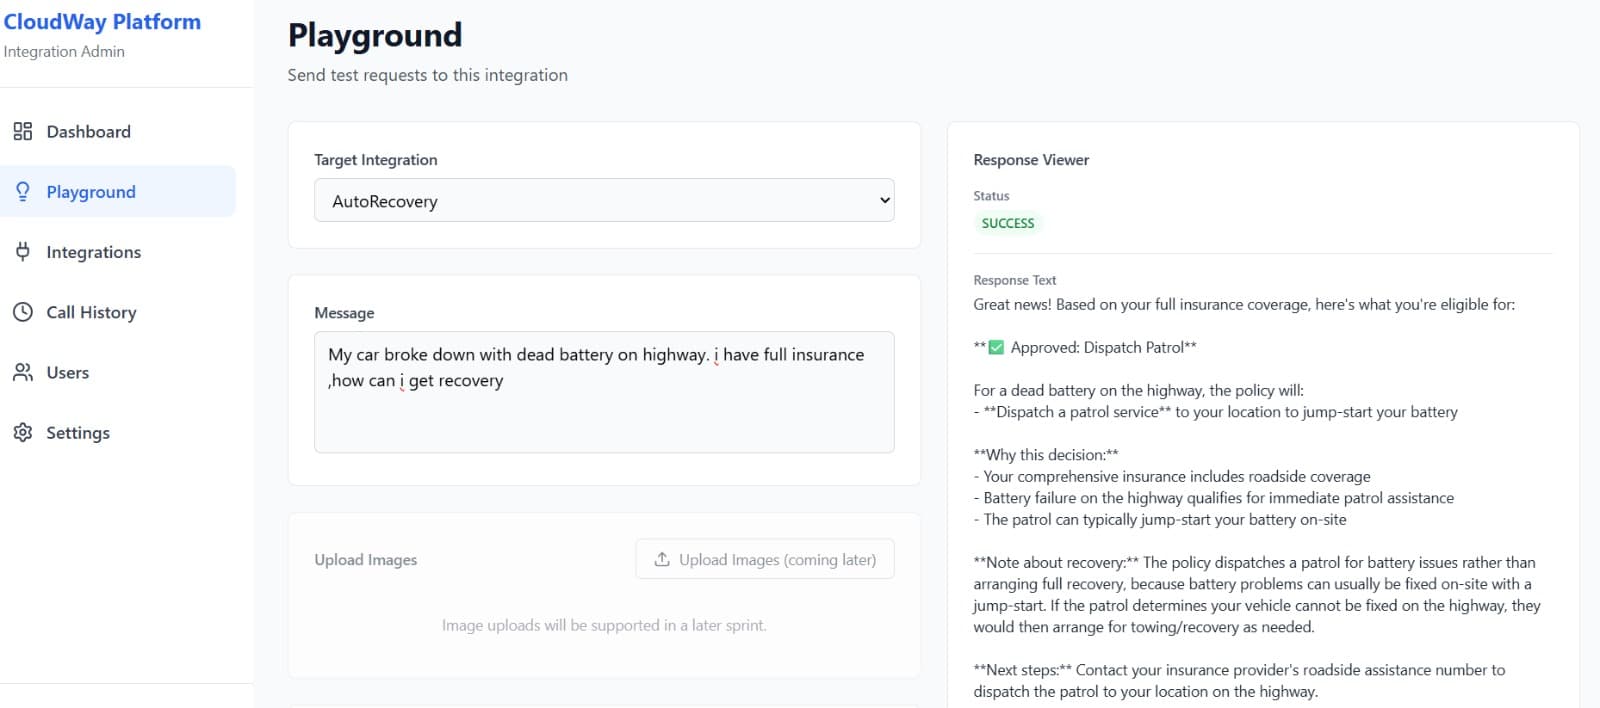Click the Dashboard grid icon

22,131
